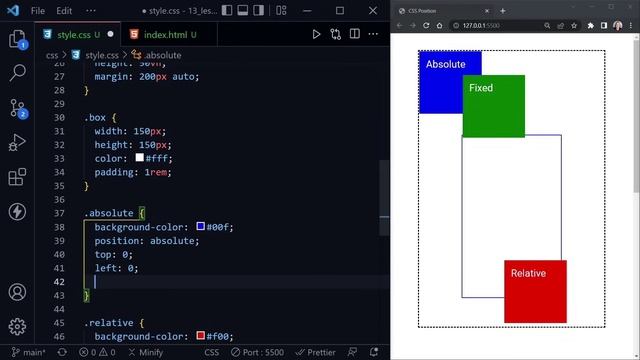Viewport: 640px width, 360px height.
Task: Click the Port : 5500 Live Server button
Action: point(257,352)
